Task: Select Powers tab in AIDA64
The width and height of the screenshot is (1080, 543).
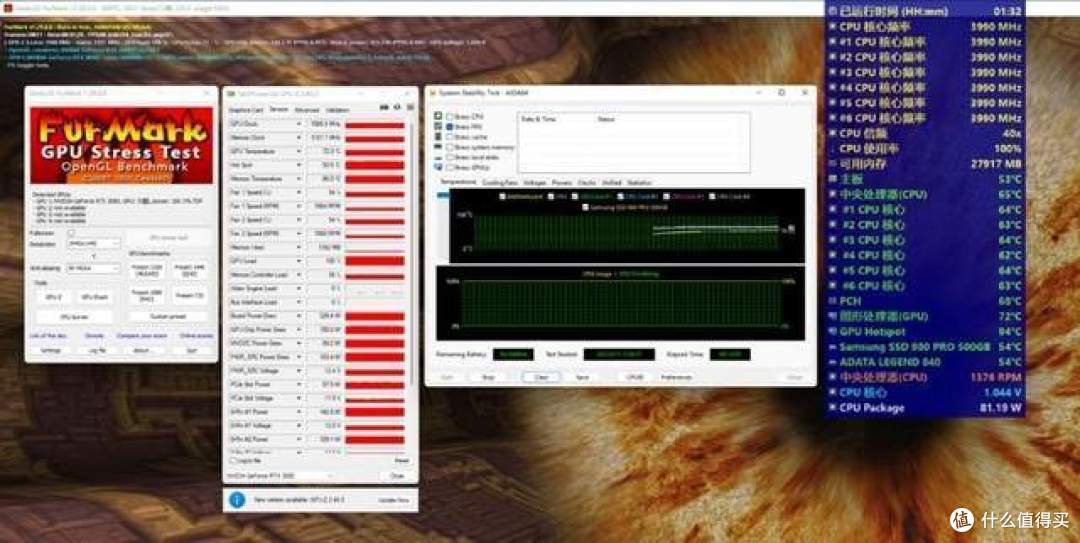Action: [562, 183]
